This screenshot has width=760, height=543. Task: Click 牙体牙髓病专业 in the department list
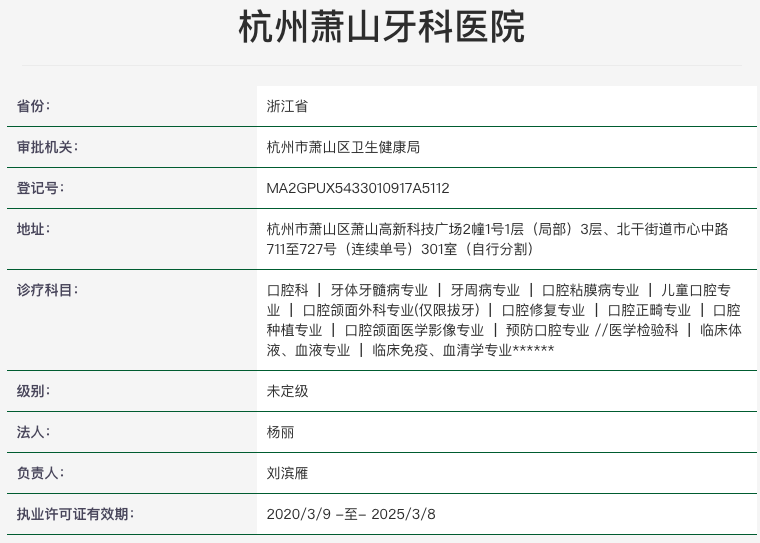[379, 290]
